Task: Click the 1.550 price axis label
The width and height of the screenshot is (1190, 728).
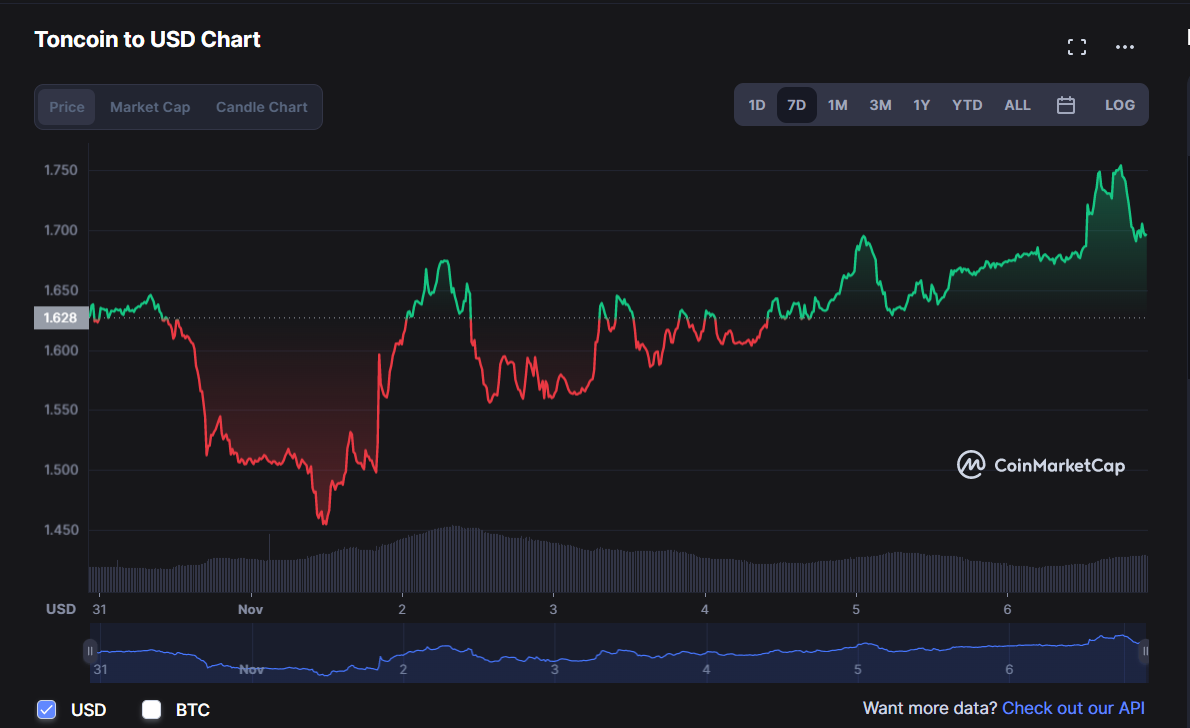Action: [x=61, y=409]
